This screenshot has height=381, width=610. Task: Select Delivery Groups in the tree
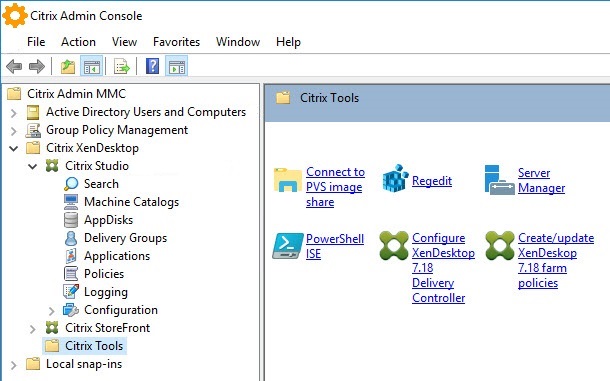pyautogui.click(x=125, y=238)
